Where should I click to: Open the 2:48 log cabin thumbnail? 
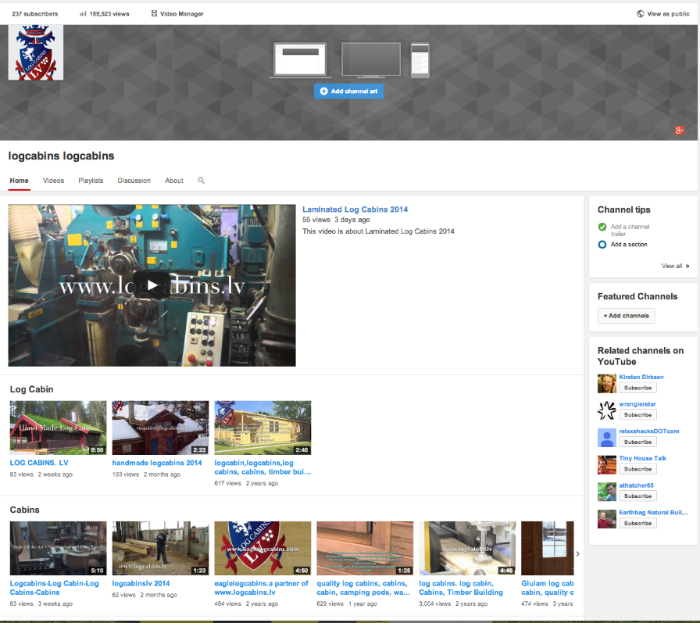(x=262, y=428)
